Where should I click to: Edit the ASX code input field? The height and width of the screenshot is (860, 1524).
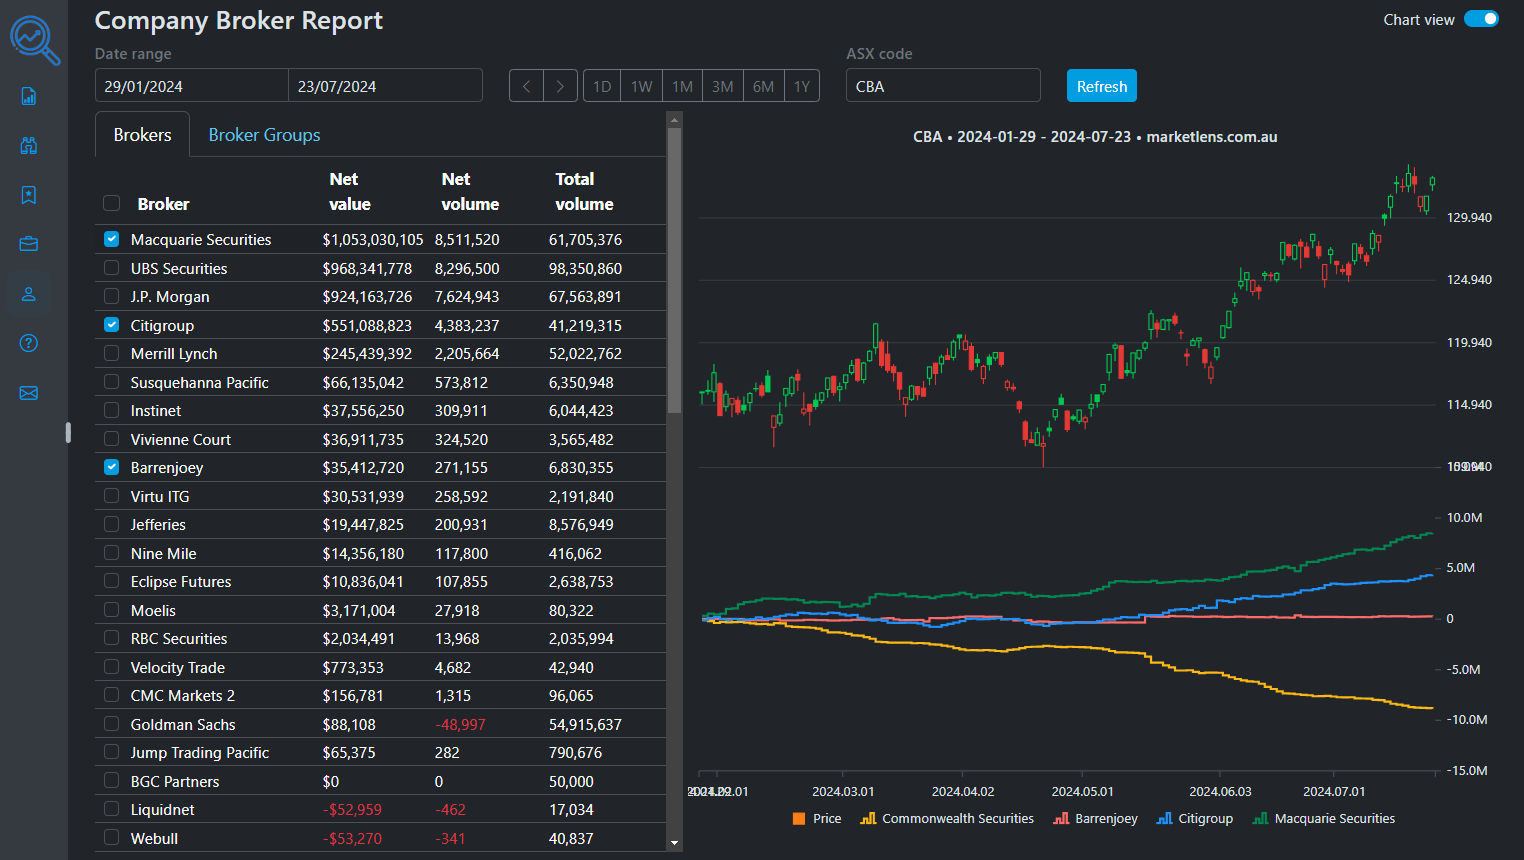[942, 85]
